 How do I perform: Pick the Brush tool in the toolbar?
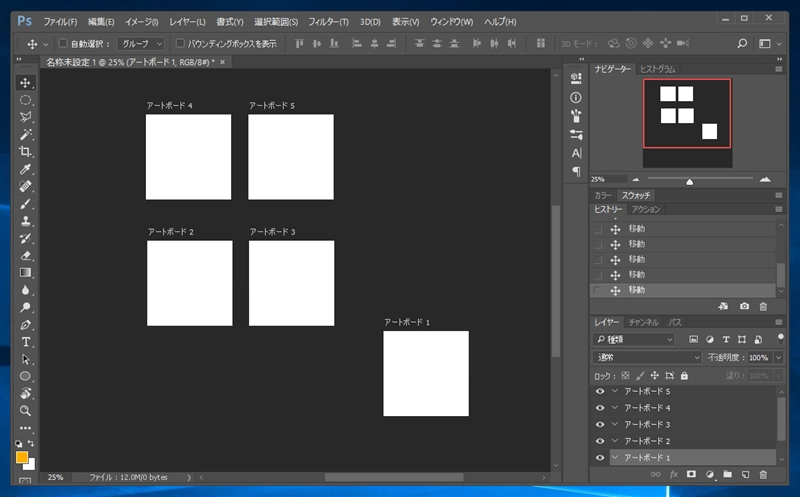click(26, 204)
